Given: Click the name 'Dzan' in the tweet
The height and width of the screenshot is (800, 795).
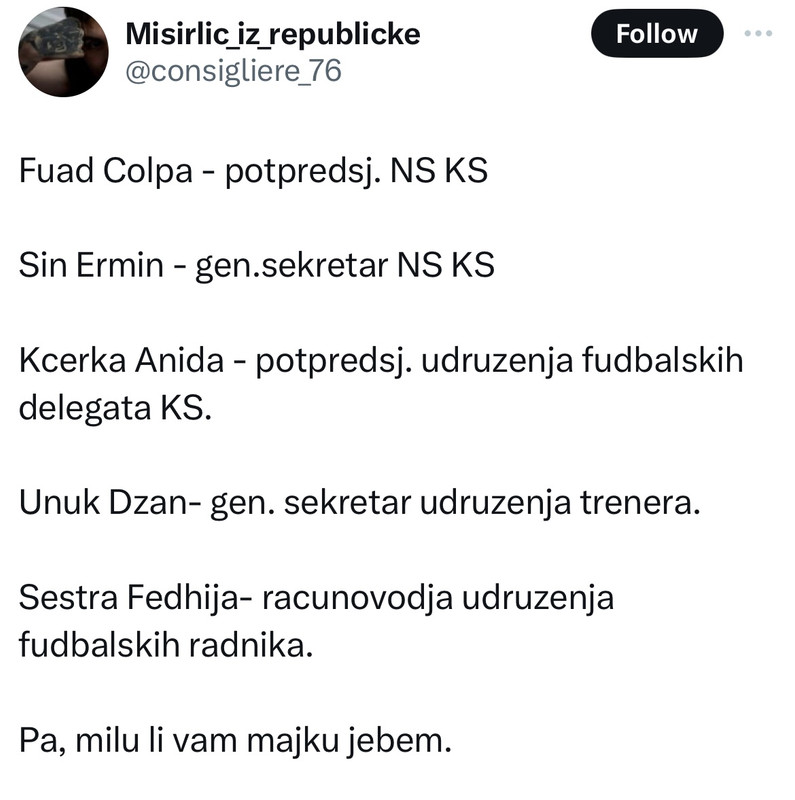Looking at the screenshot, I should tap(148, 503).
